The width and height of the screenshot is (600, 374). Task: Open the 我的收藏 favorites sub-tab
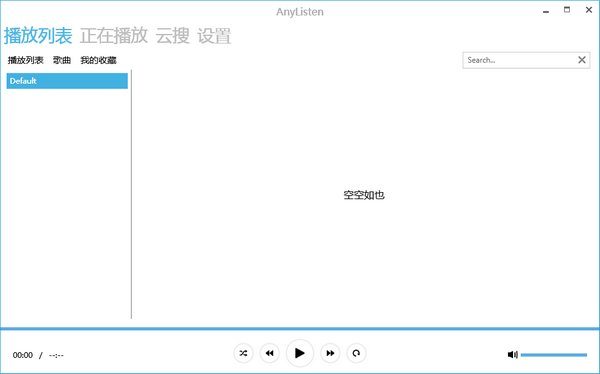tap(98, 60)
